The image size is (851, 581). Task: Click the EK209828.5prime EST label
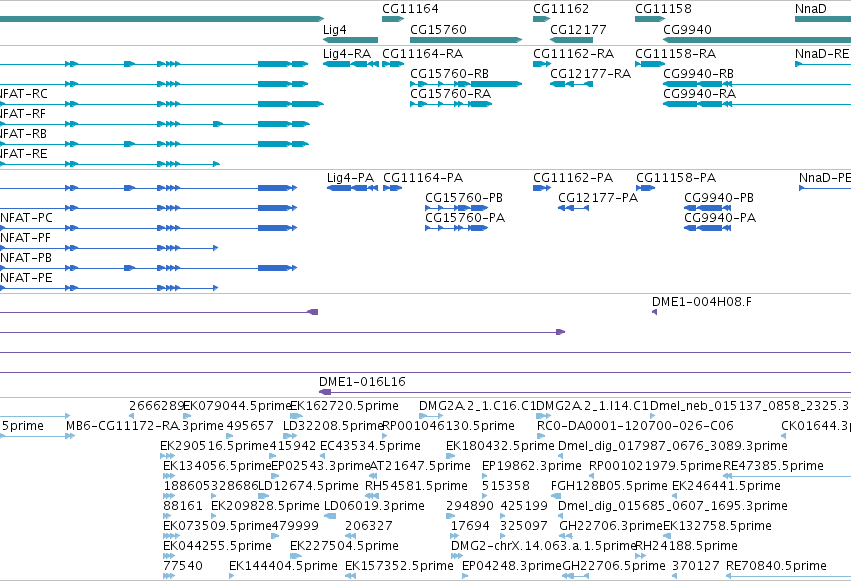[265, 506]
